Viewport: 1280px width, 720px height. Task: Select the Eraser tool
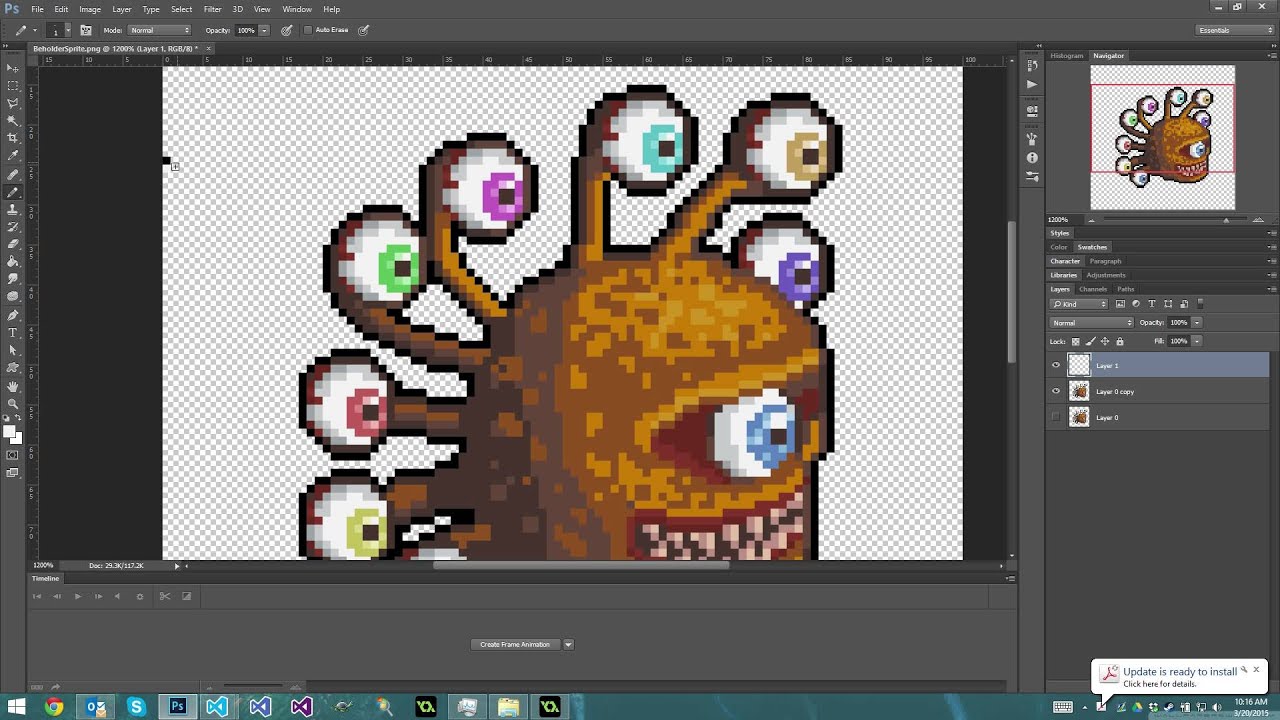pyautogui.click(x=12, y=244)
